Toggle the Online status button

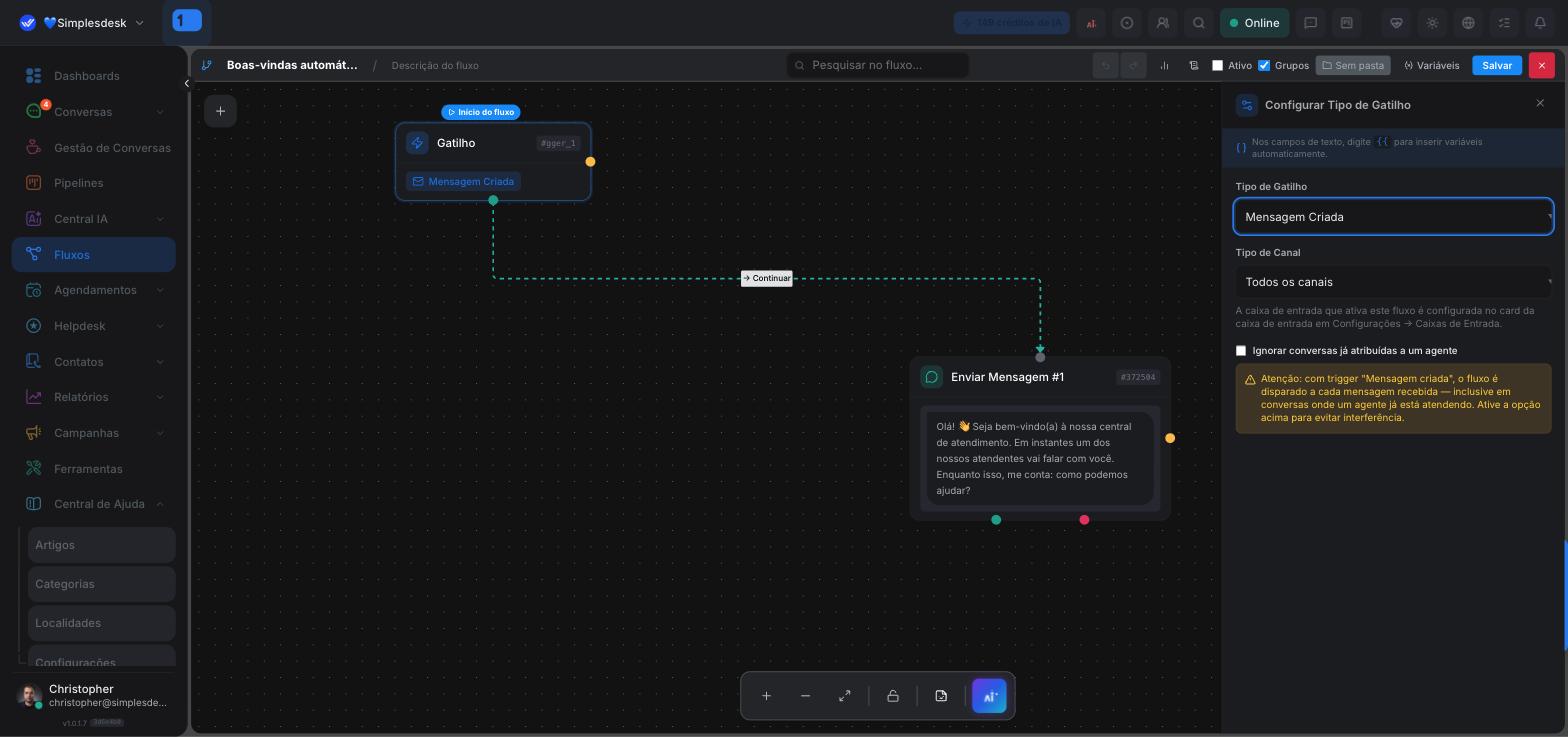pyautogui.click(x=1254, y=23)
